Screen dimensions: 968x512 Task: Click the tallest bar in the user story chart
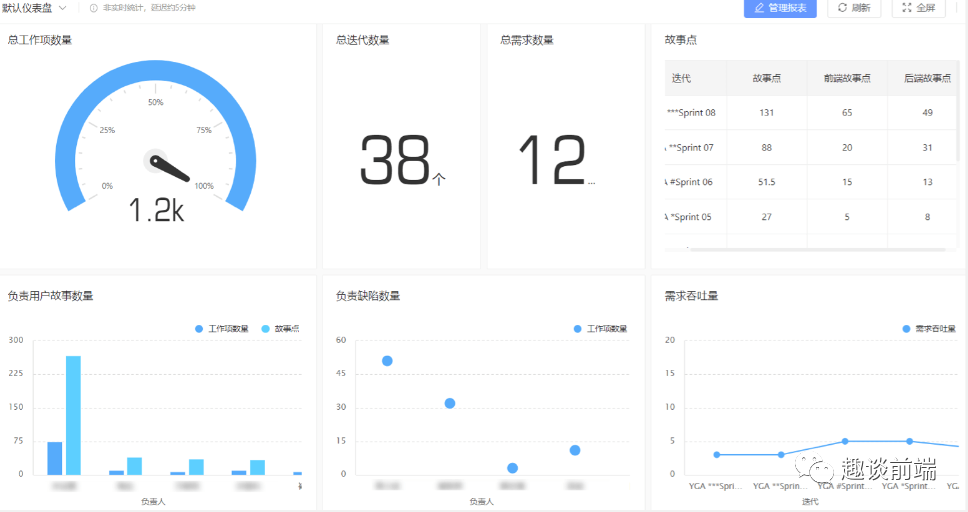pos(73,415)
